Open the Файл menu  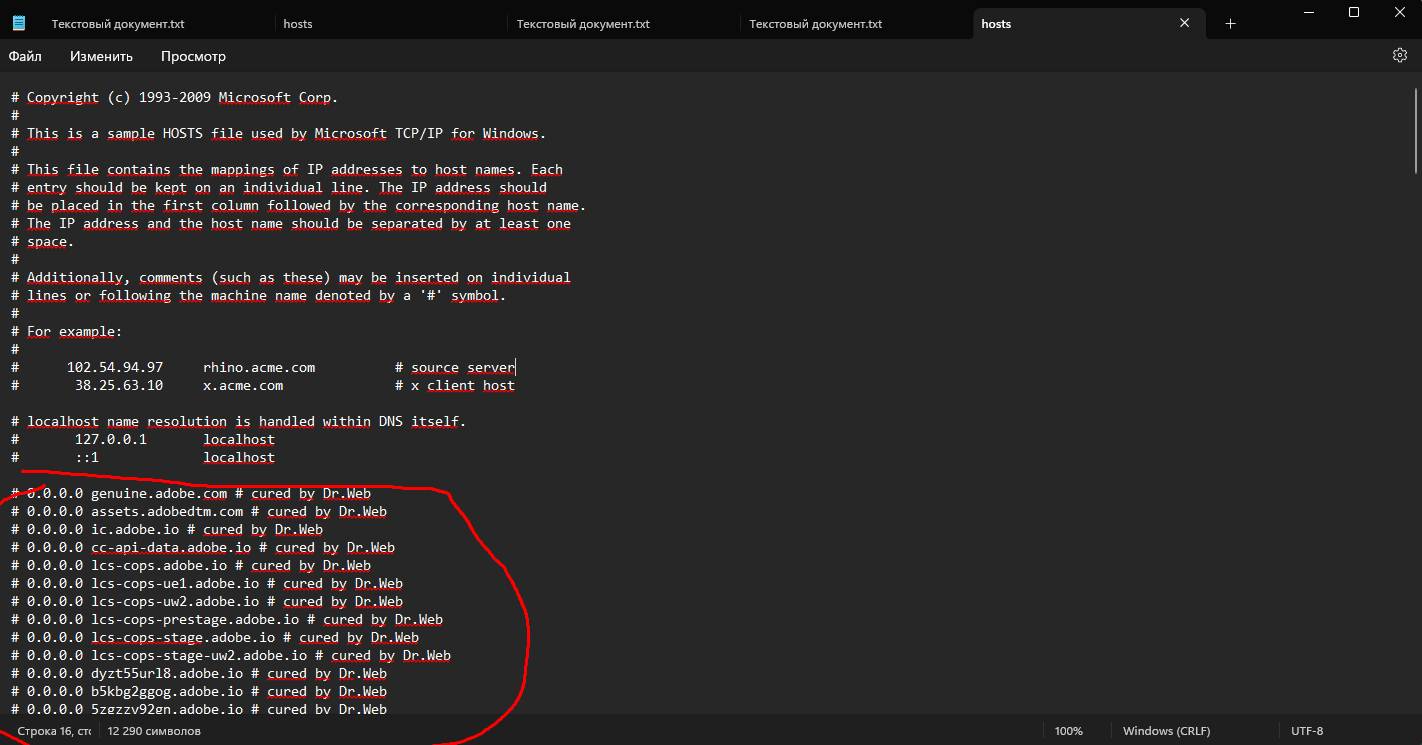point(25,56)
